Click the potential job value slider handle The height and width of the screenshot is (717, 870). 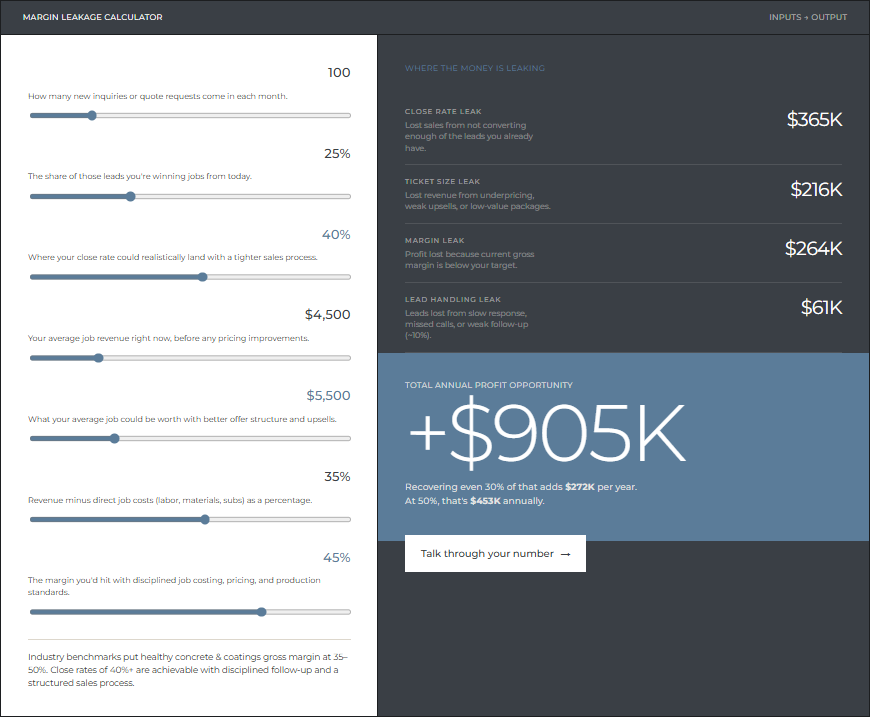click(114, 438)
